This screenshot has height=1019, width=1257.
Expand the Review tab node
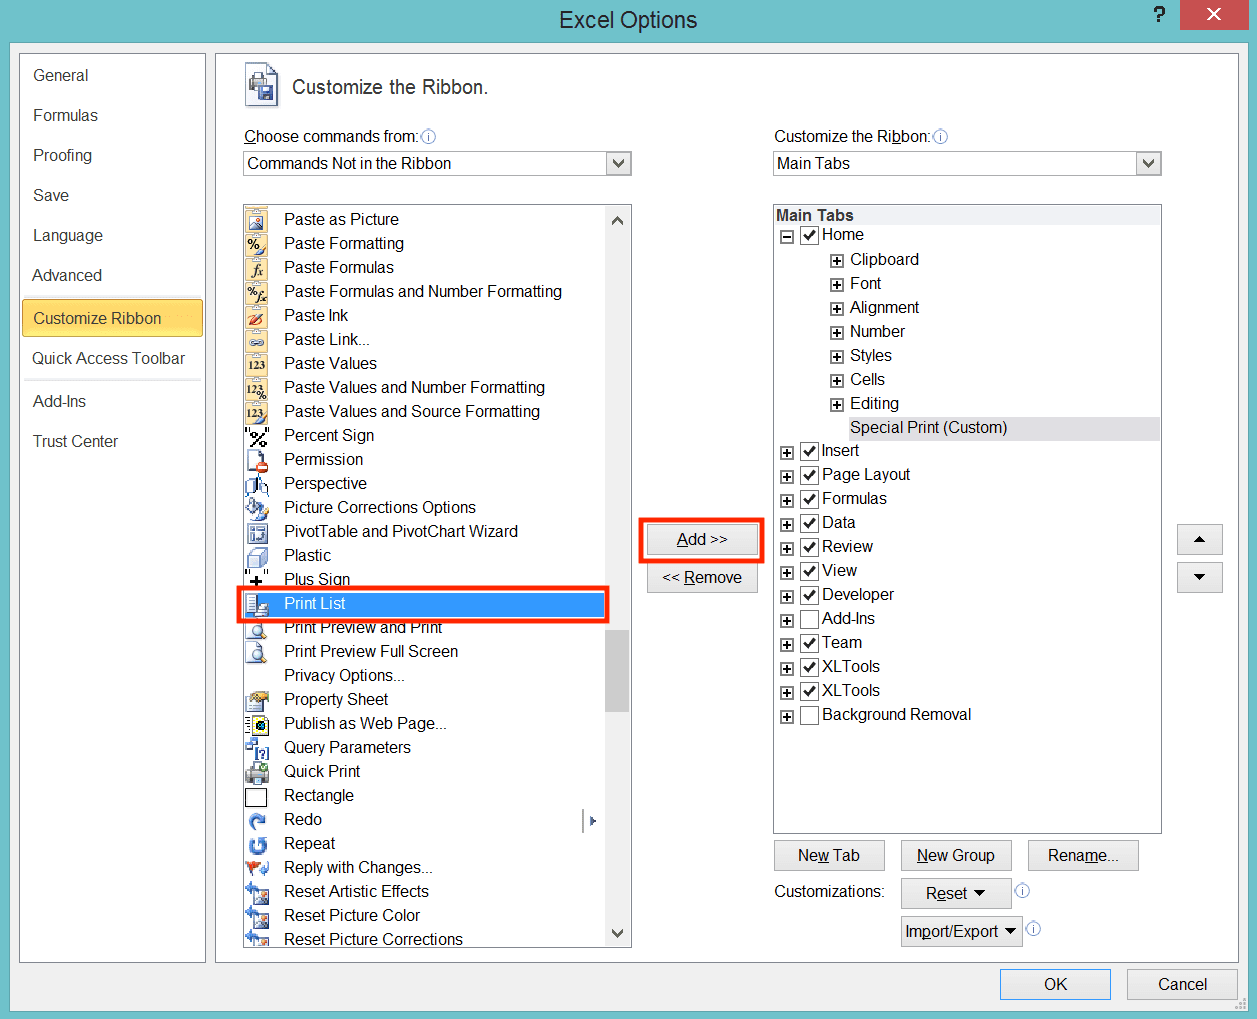point(787,549)
